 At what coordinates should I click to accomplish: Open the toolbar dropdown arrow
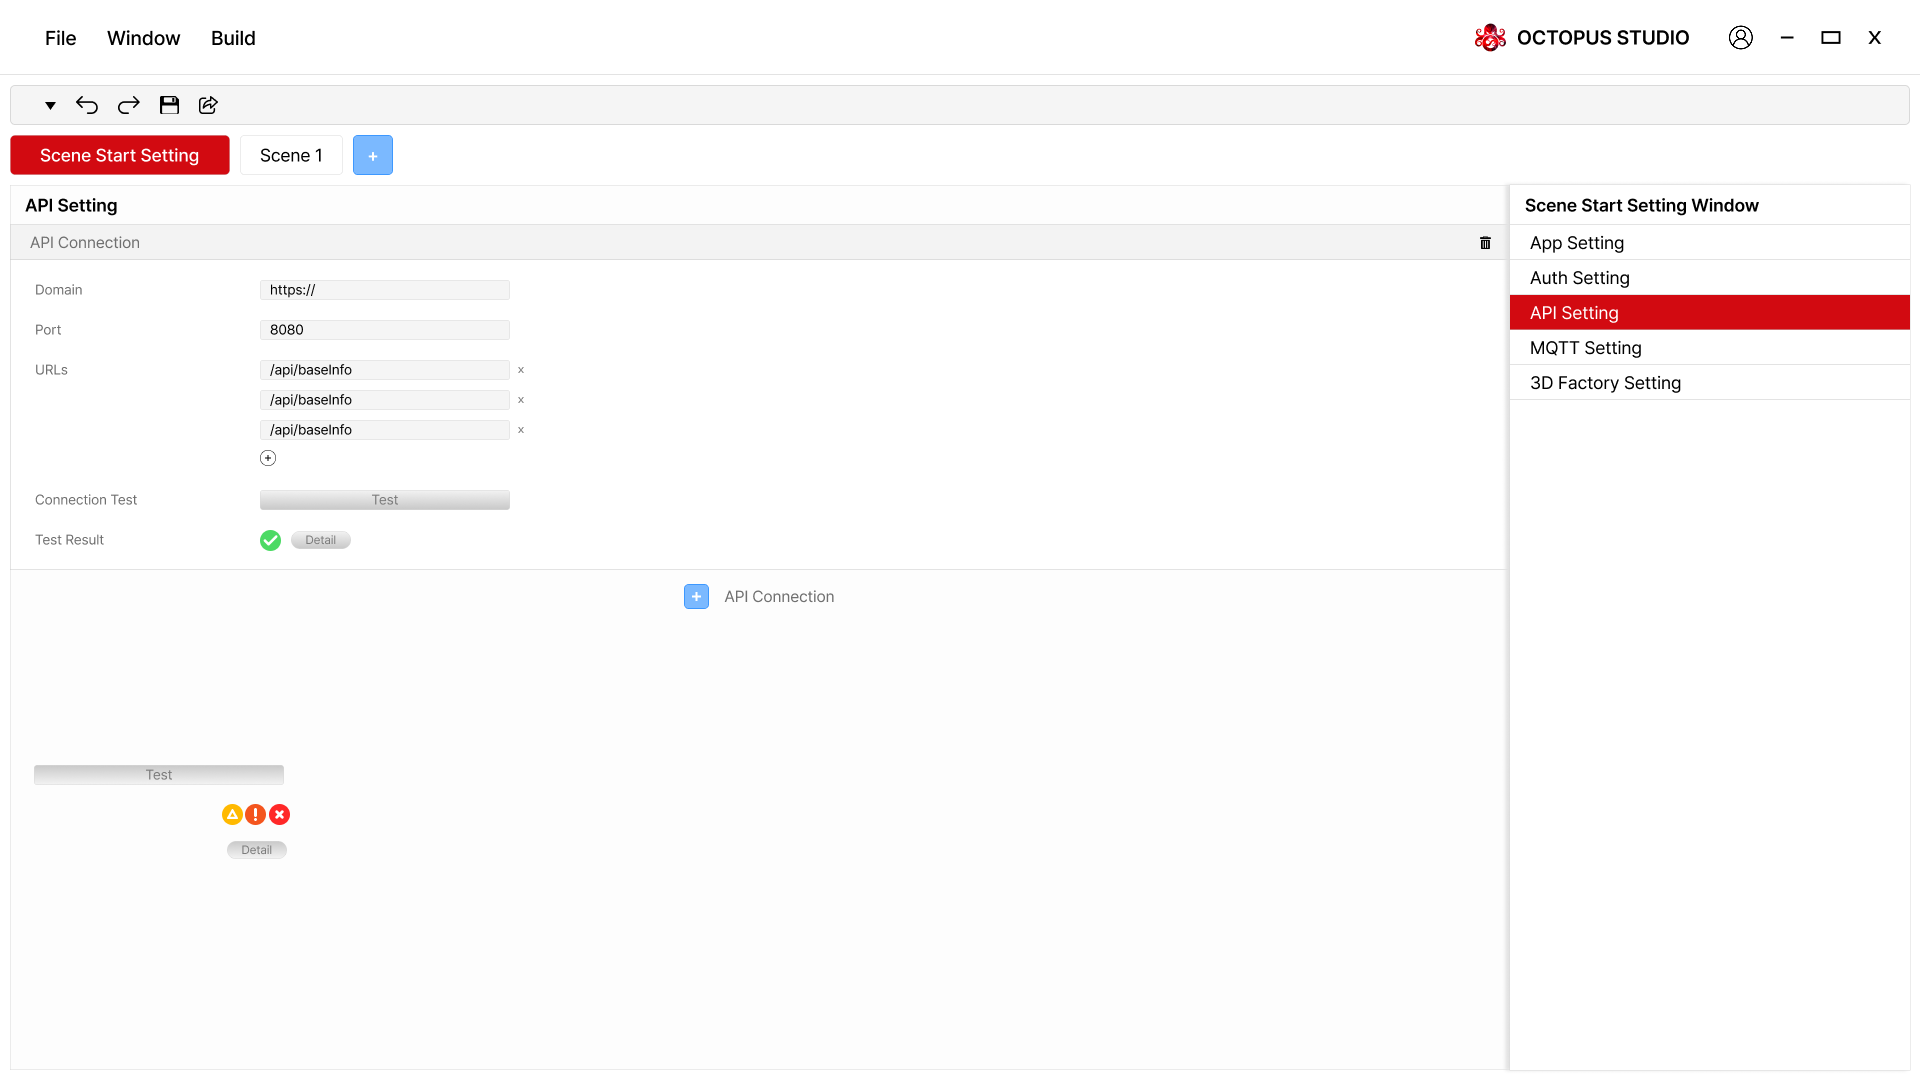[x=50, y=105]
